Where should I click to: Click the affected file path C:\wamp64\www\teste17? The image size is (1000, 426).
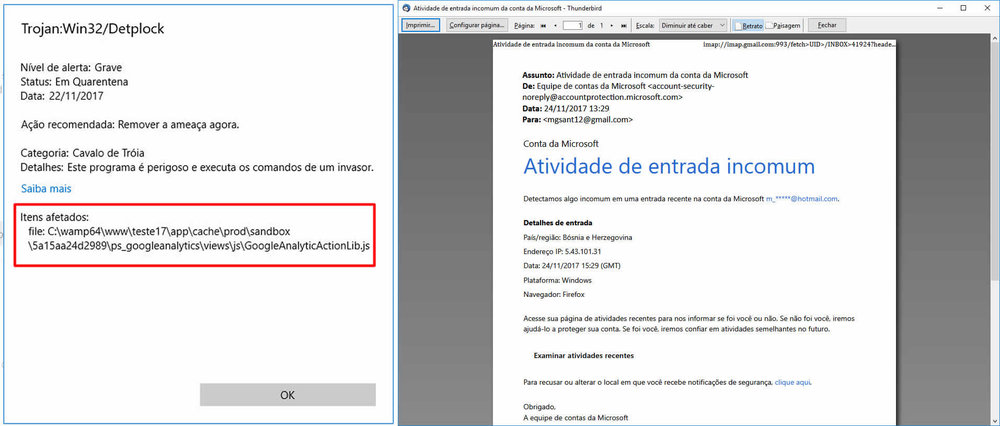200,238
